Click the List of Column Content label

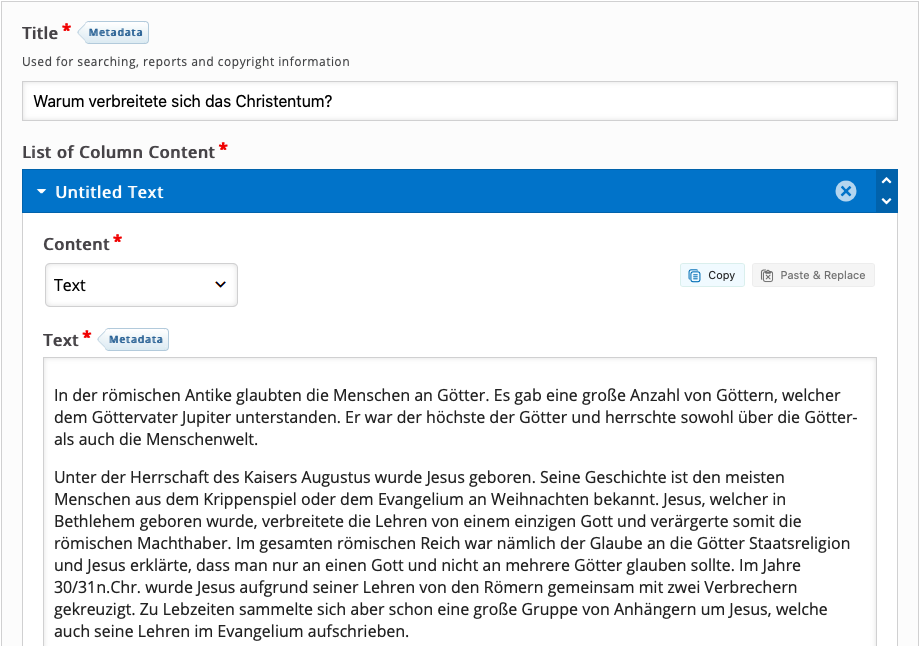click(x=118, y=152)
